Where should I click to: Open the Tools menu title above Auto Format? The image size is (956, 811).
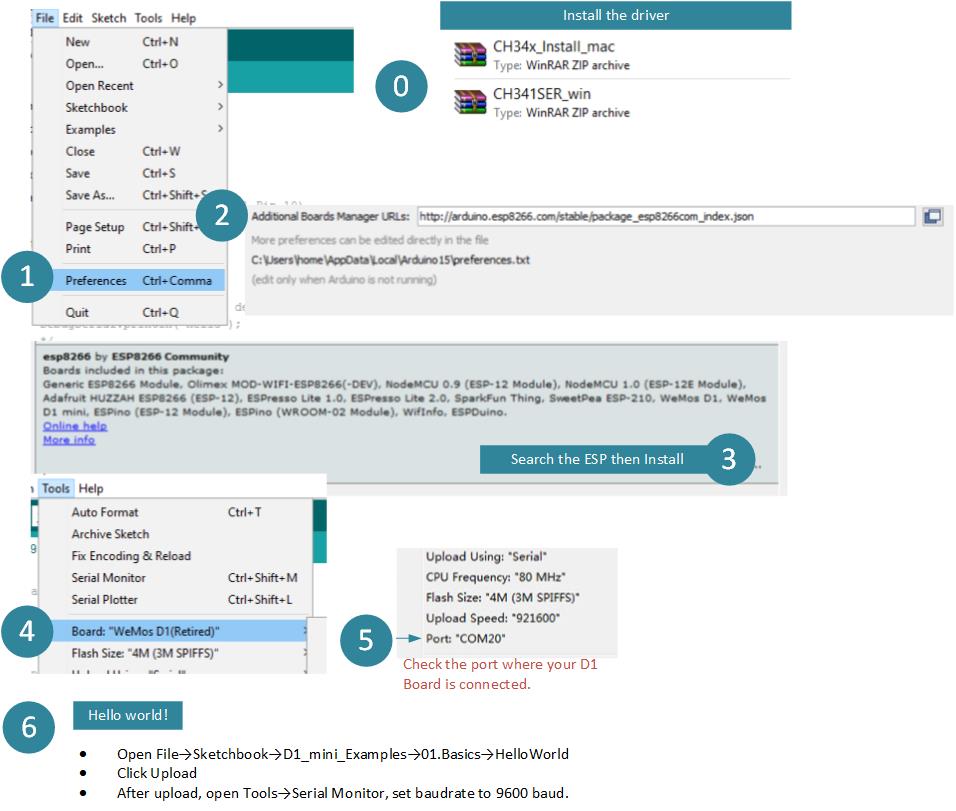click(x=55, y=488)
